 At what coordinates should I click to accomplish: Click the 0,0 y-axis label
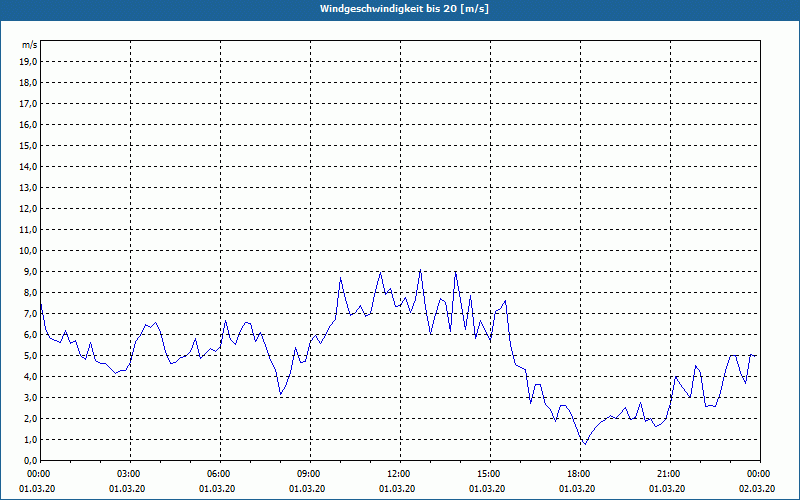[x=30, y=461]
